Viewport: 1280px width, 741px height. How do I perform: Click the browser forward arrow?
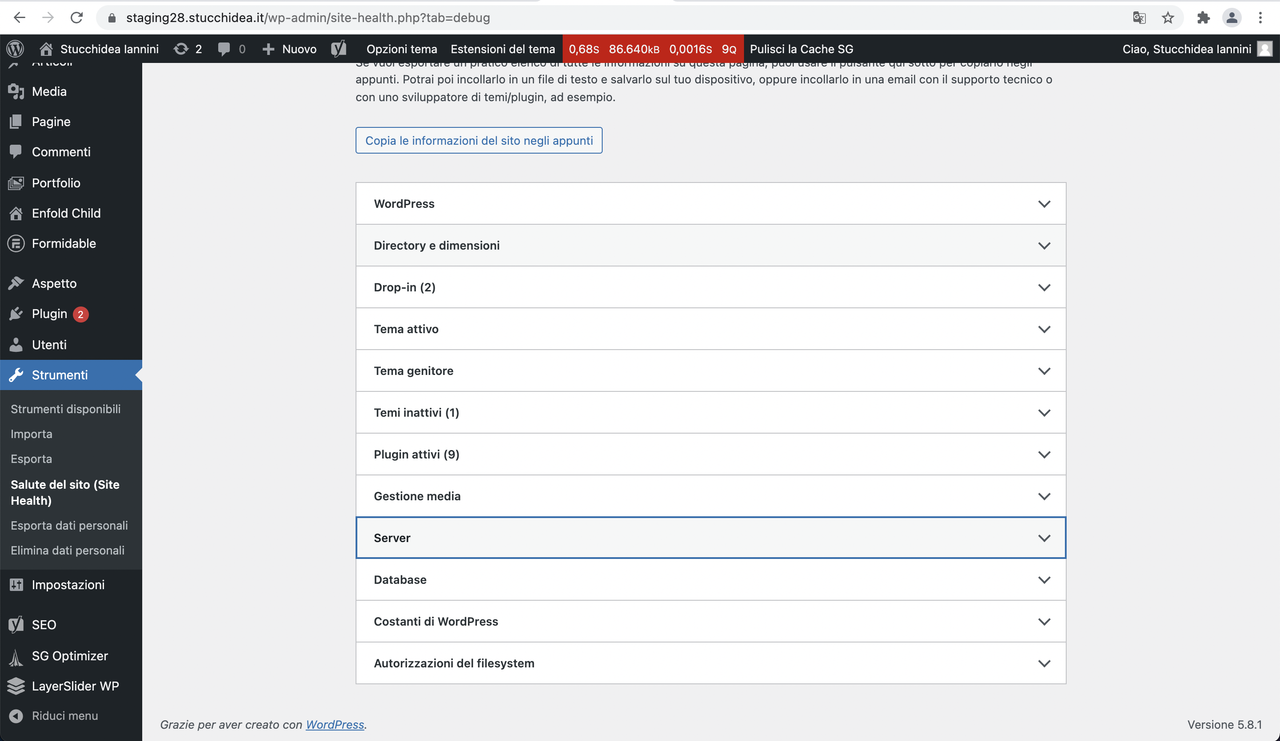click(x=48, y=17)
